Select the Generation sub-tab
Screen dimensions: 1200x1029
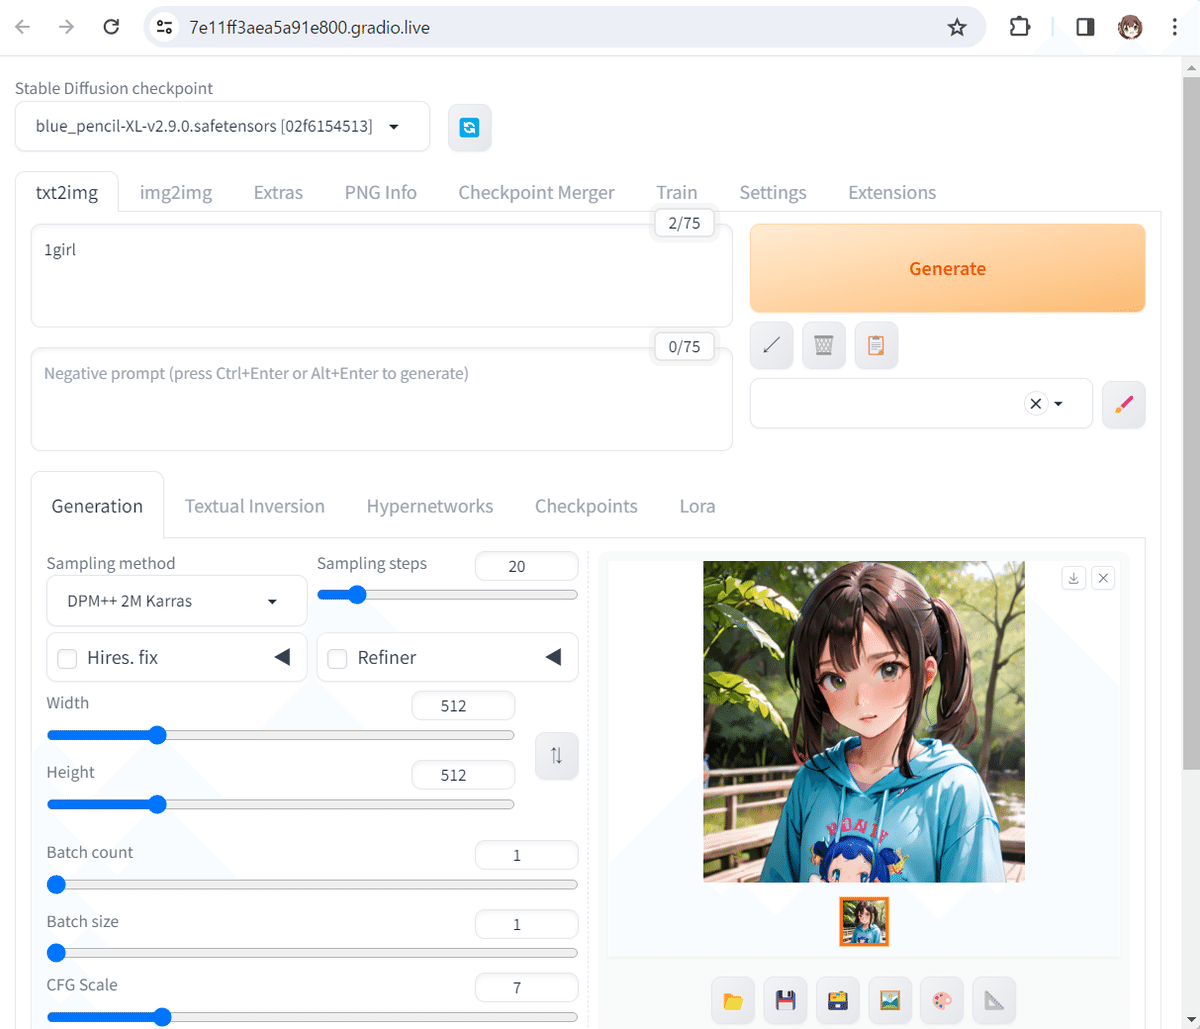tap(97, 506)
